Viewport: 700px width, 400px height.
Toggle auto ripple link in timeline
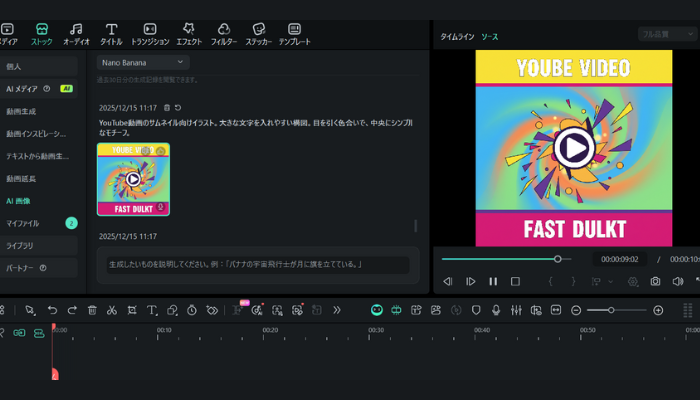pyautogui.click(x=19, y=333)
